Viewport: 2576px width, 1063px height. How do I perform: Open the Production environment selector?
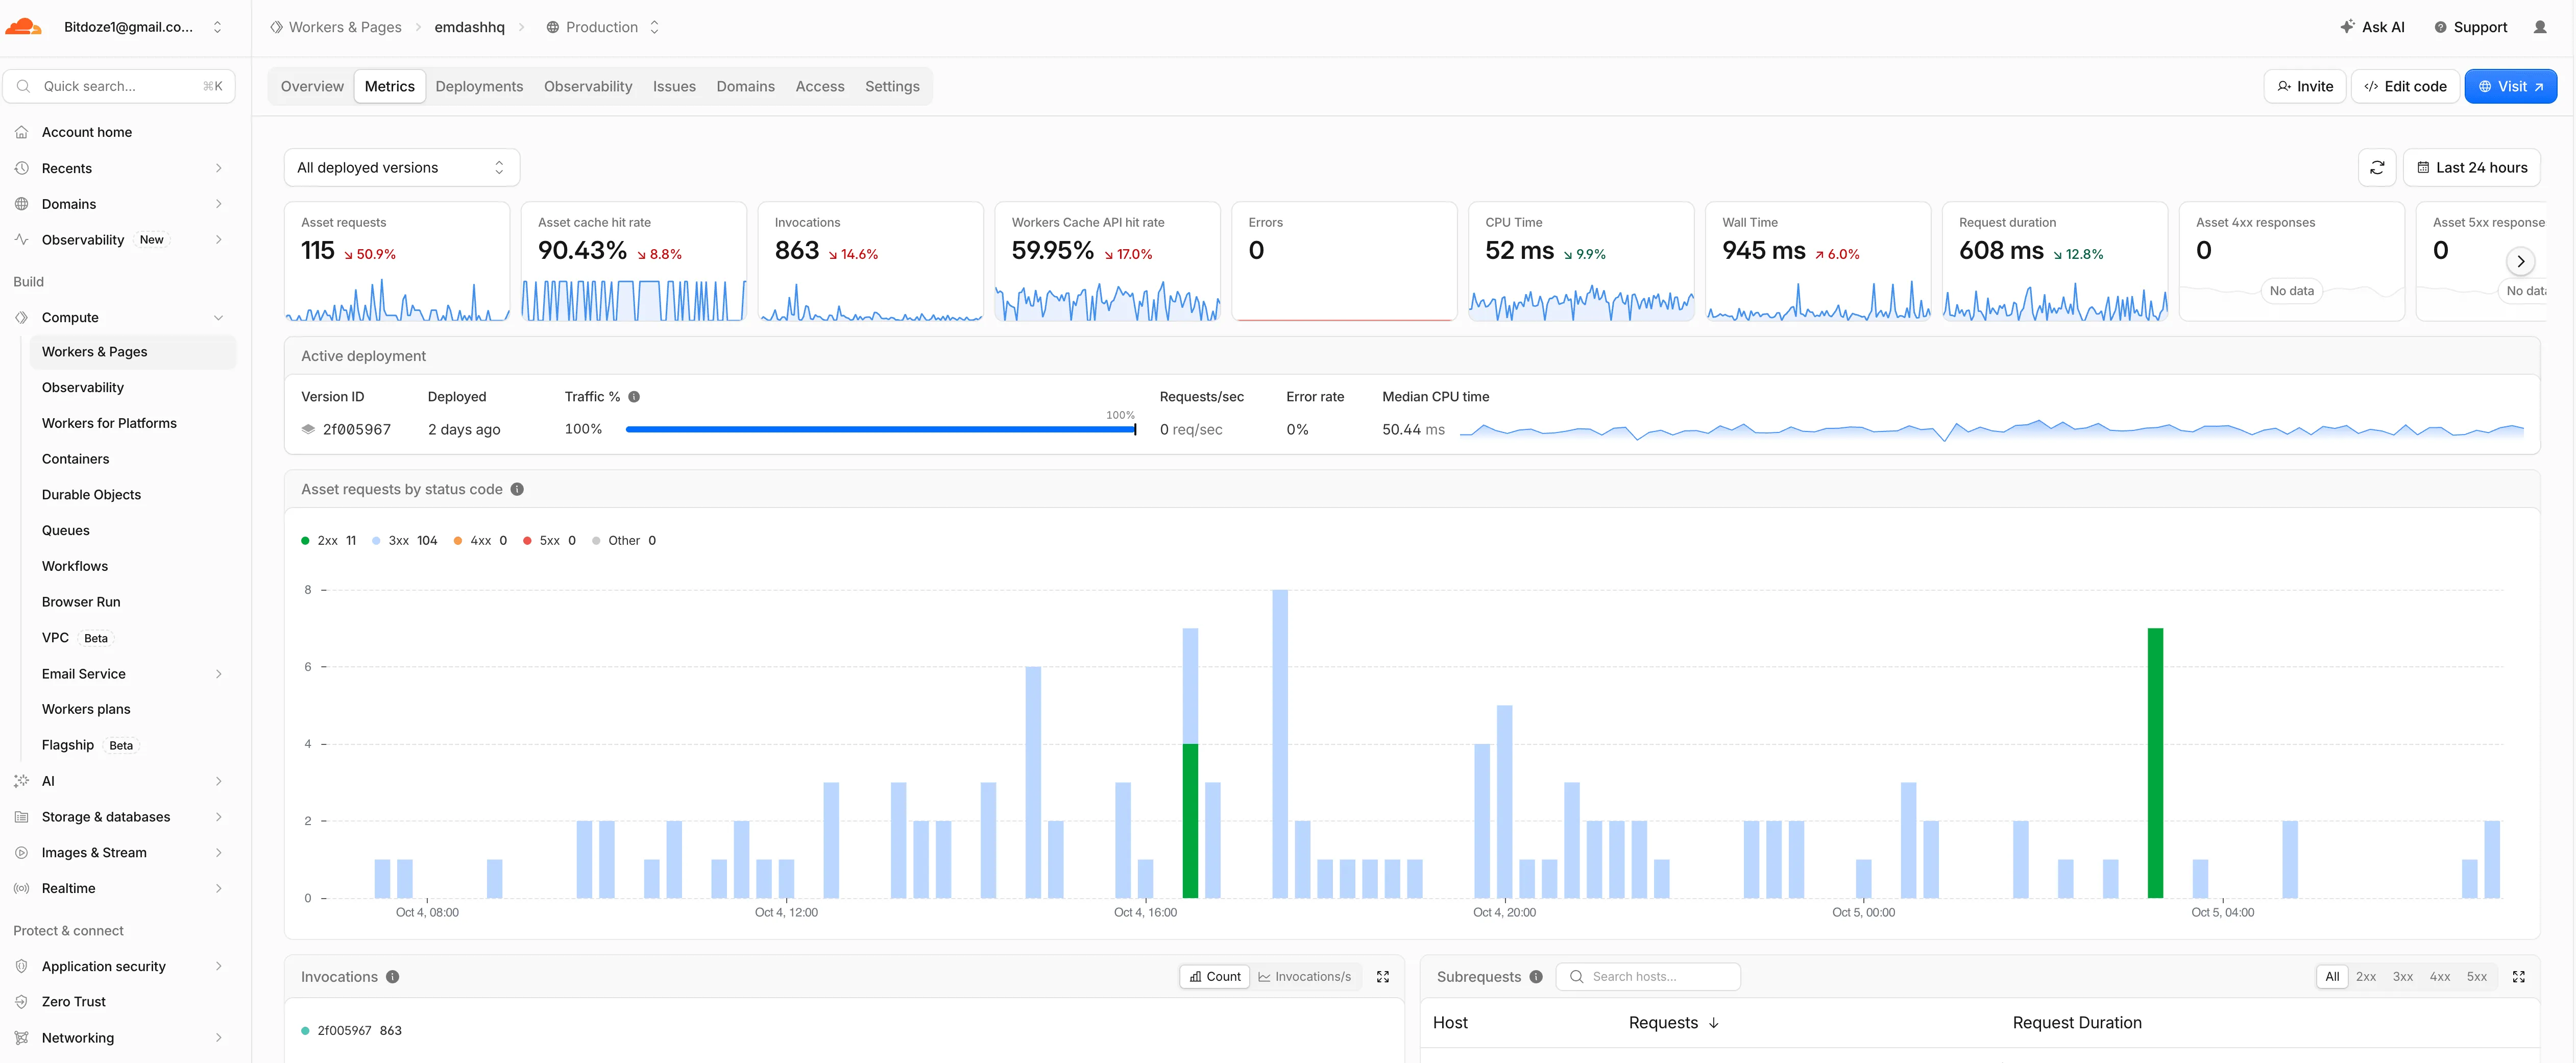603,27
